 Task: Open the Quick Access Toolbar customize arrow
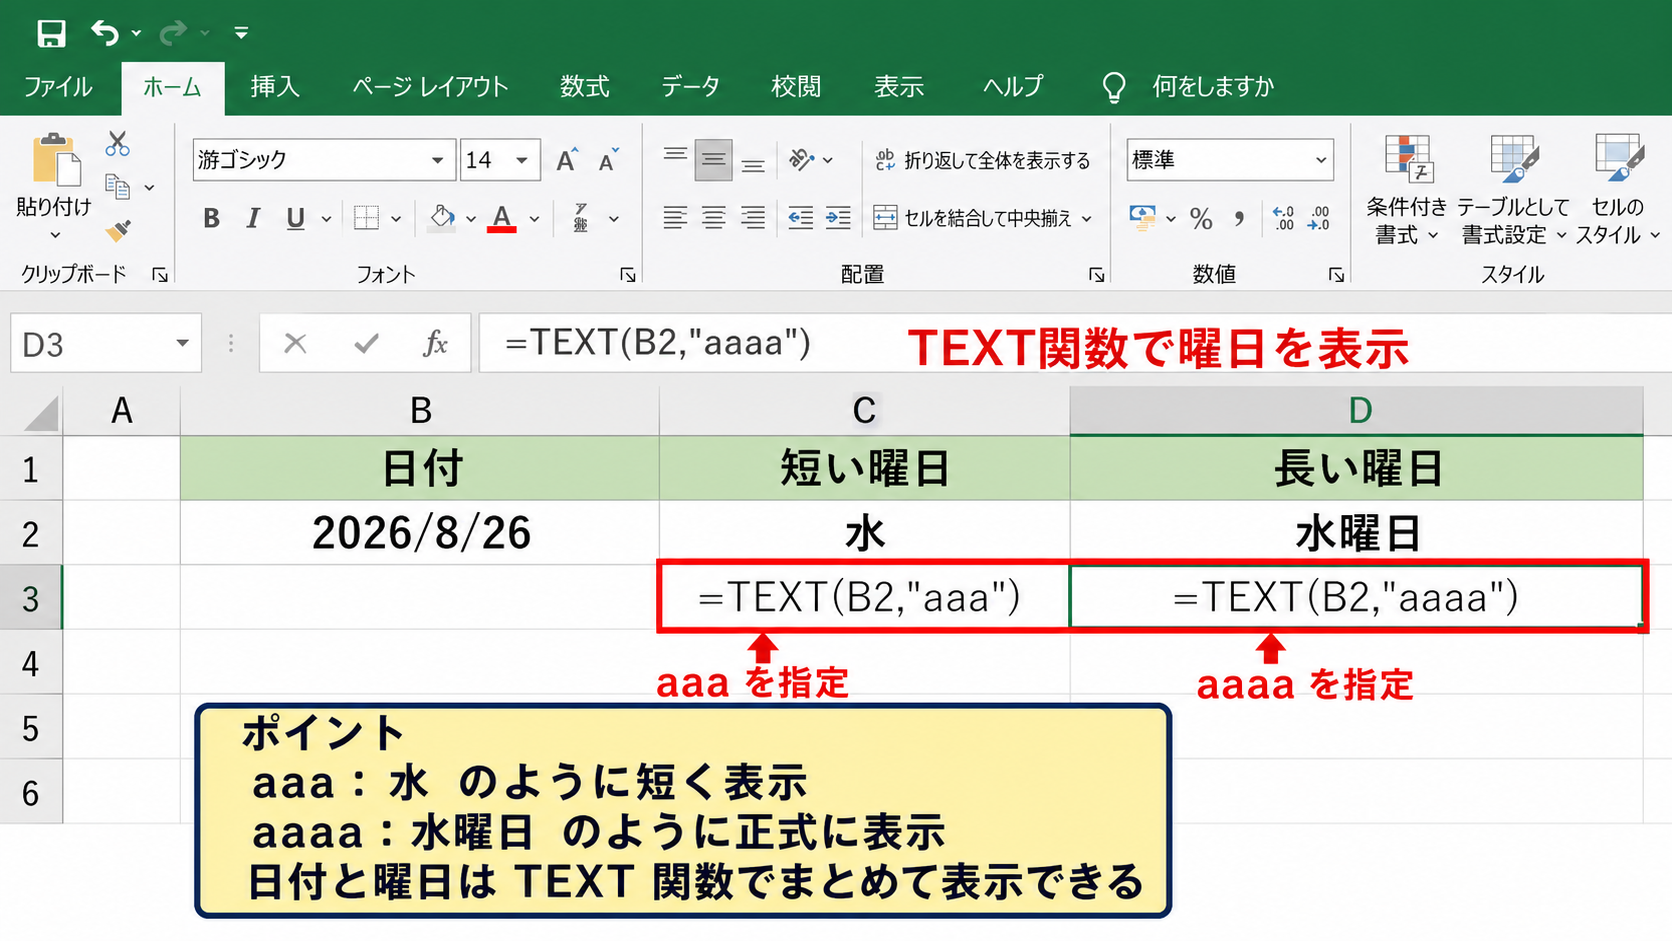coord(241,33)
